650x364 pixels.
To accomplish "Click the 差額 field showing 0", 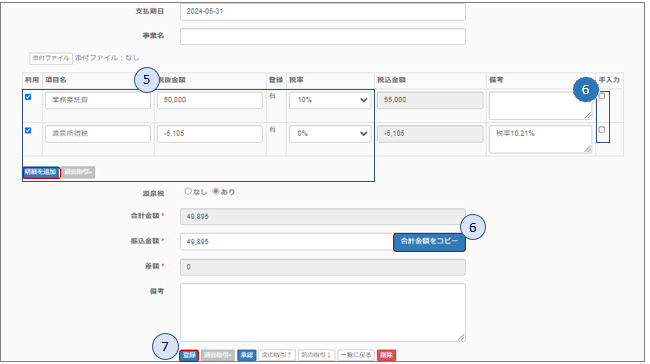I will pos(323,267).
